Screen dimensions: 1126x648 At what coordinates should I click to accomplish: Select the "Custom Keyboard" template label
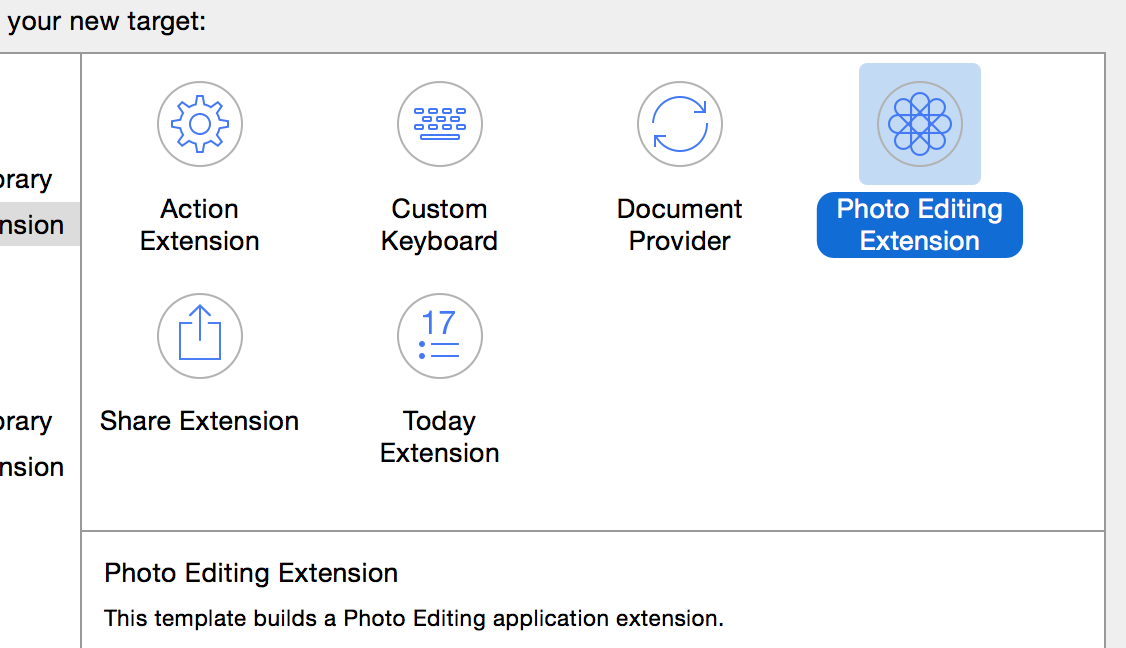pyautogui.click(x=440, y=225)
